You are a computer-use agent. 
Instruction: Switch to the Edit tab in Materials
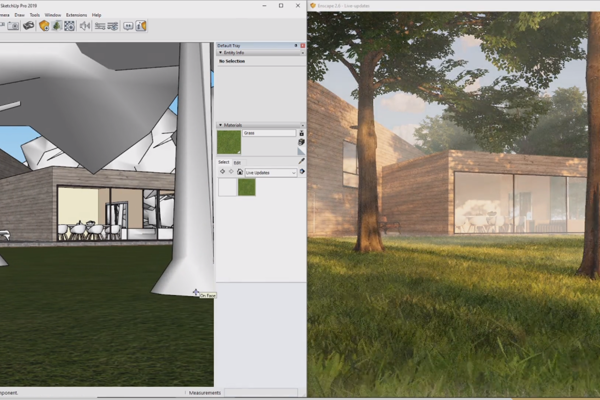tap(238, 161)
